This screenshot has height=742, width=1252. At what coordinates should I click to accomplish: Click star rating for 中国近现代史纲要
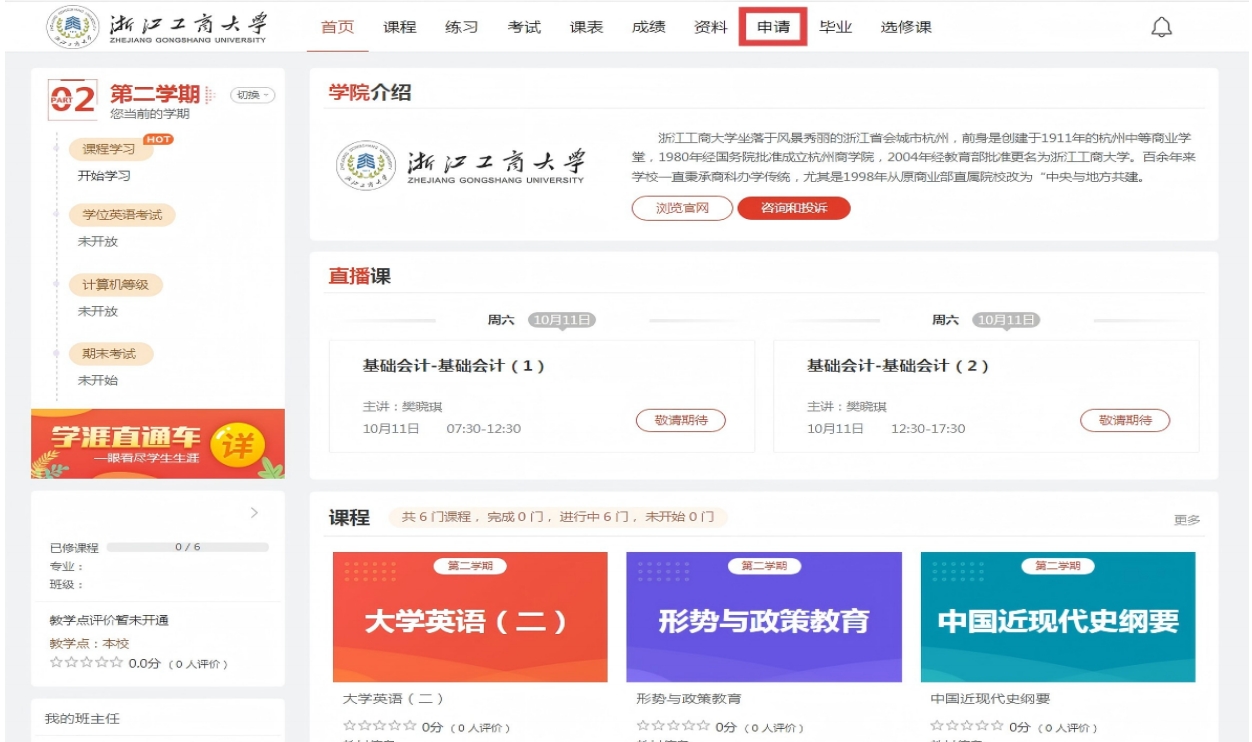[968, 726]
